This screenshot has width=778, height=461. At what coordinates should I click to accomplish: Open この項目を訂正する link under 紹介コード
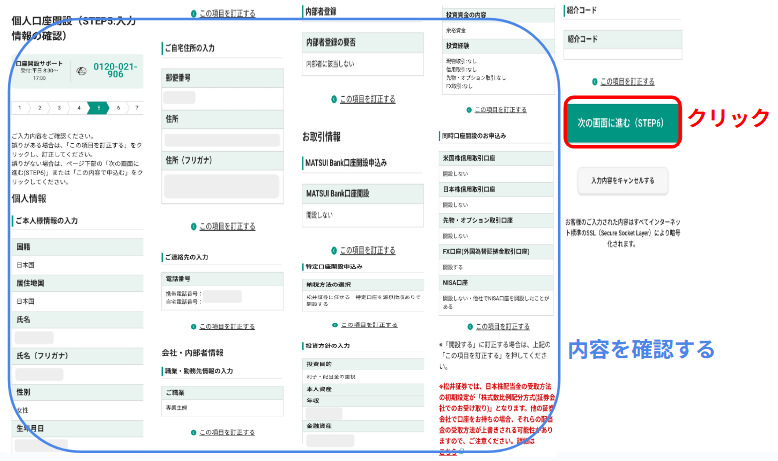coord(627,81)
